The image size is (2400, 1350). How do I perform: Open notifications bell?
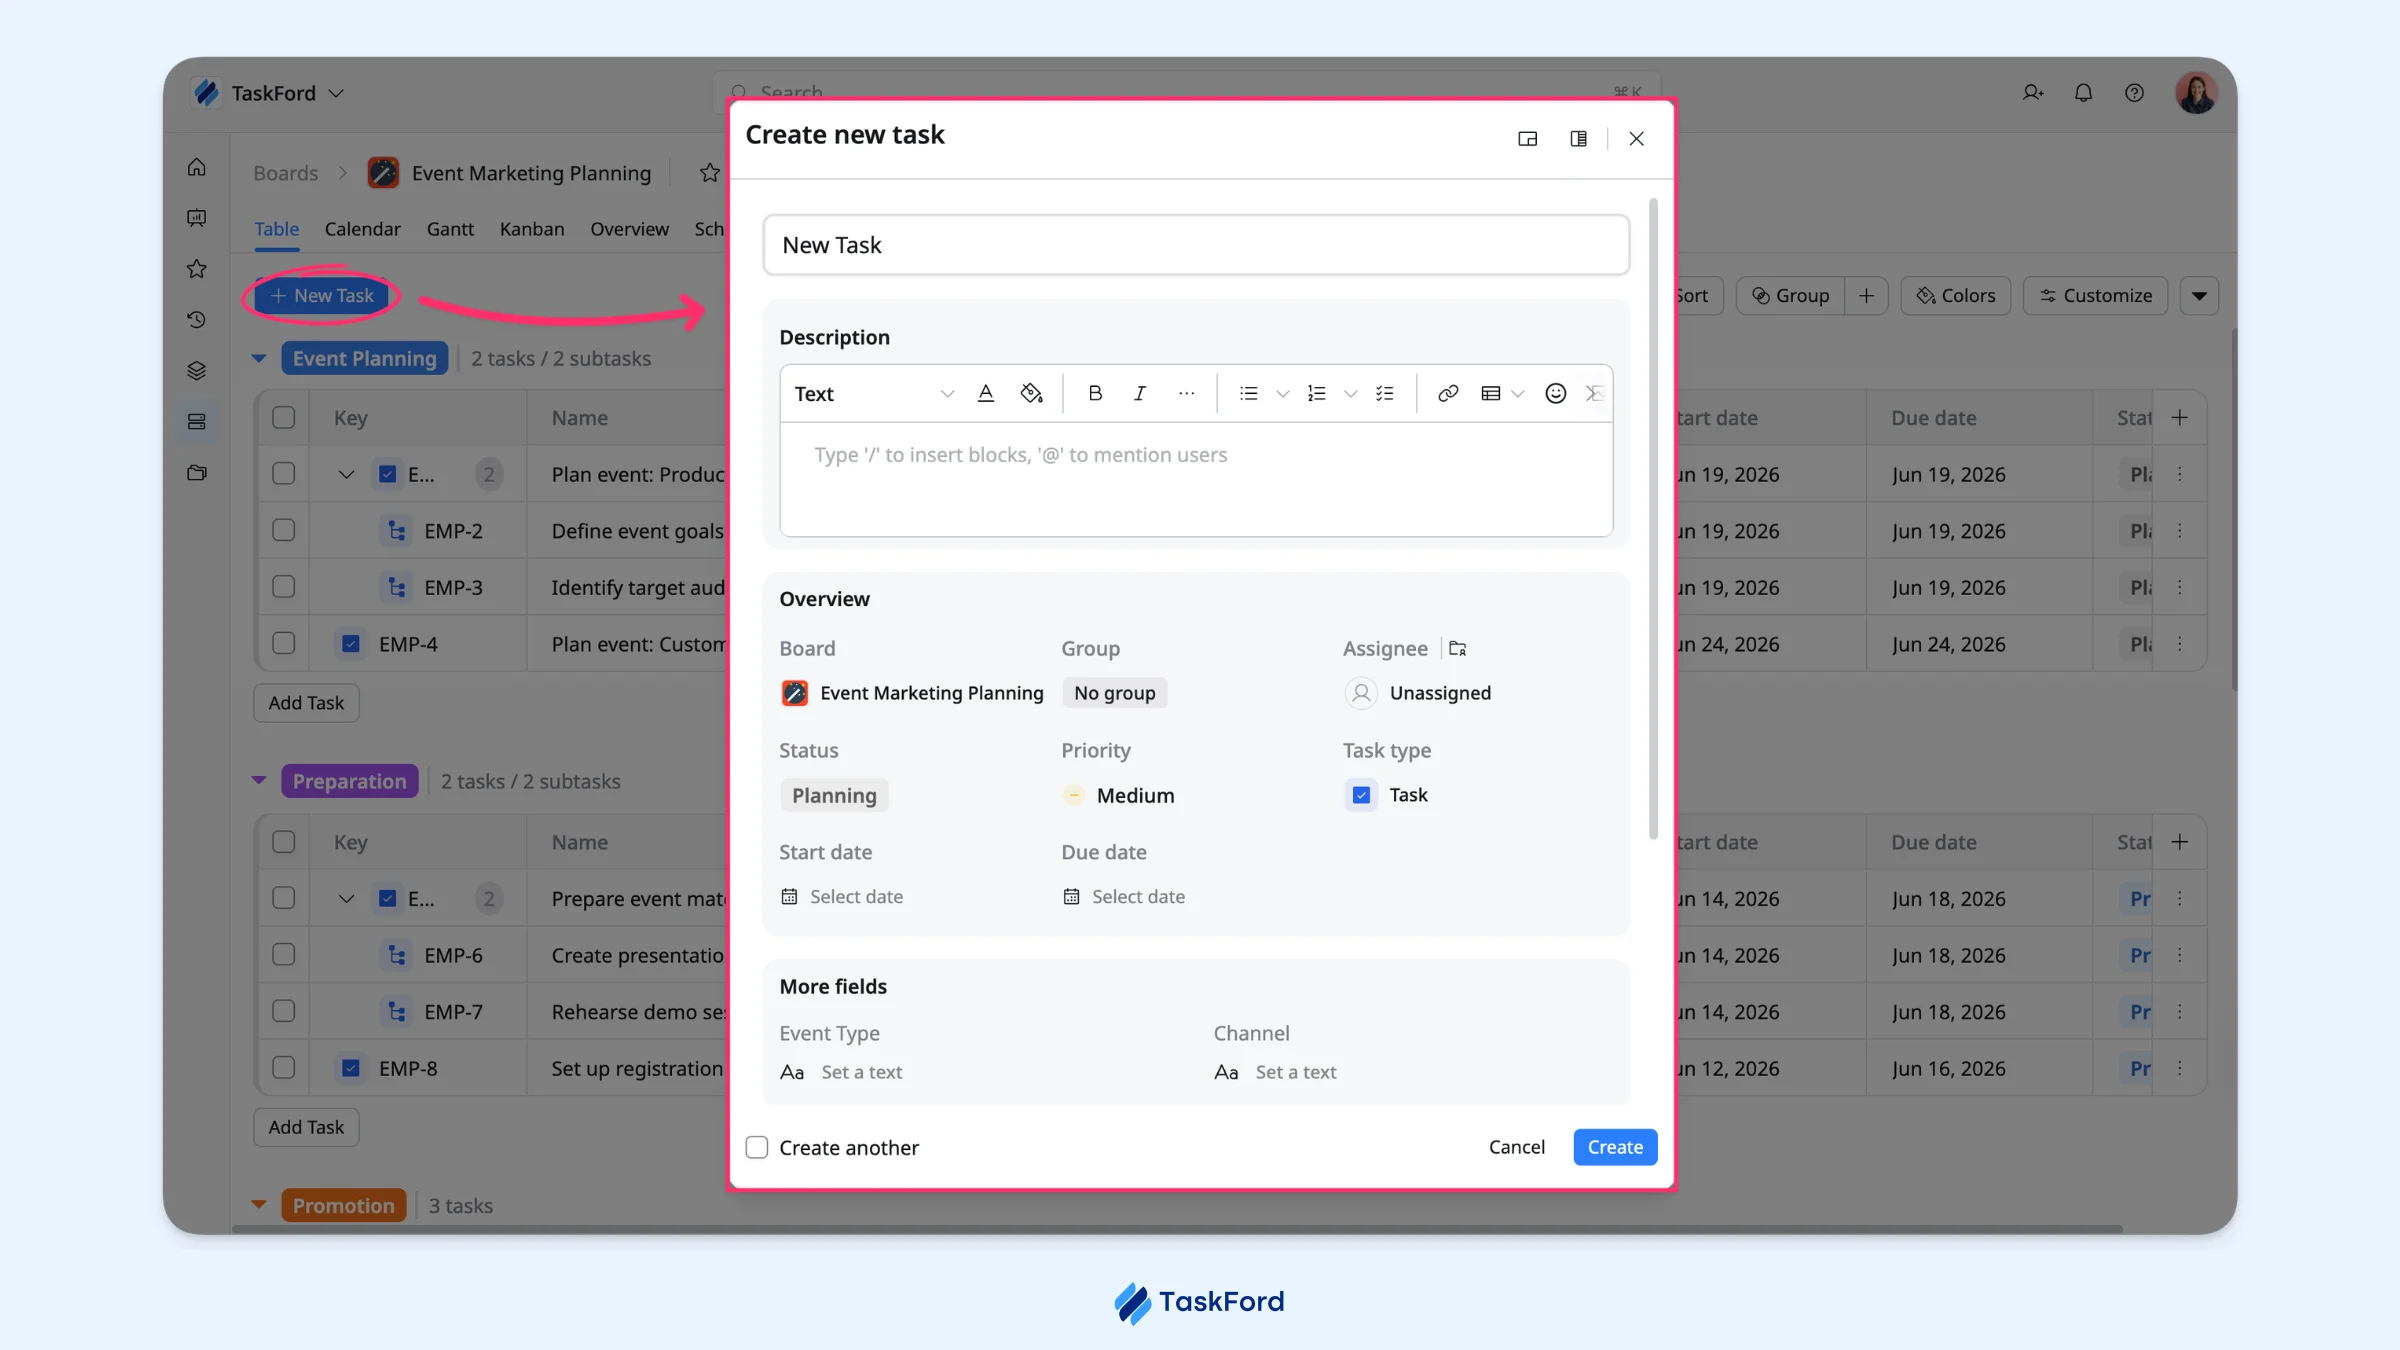[2083, 93]
